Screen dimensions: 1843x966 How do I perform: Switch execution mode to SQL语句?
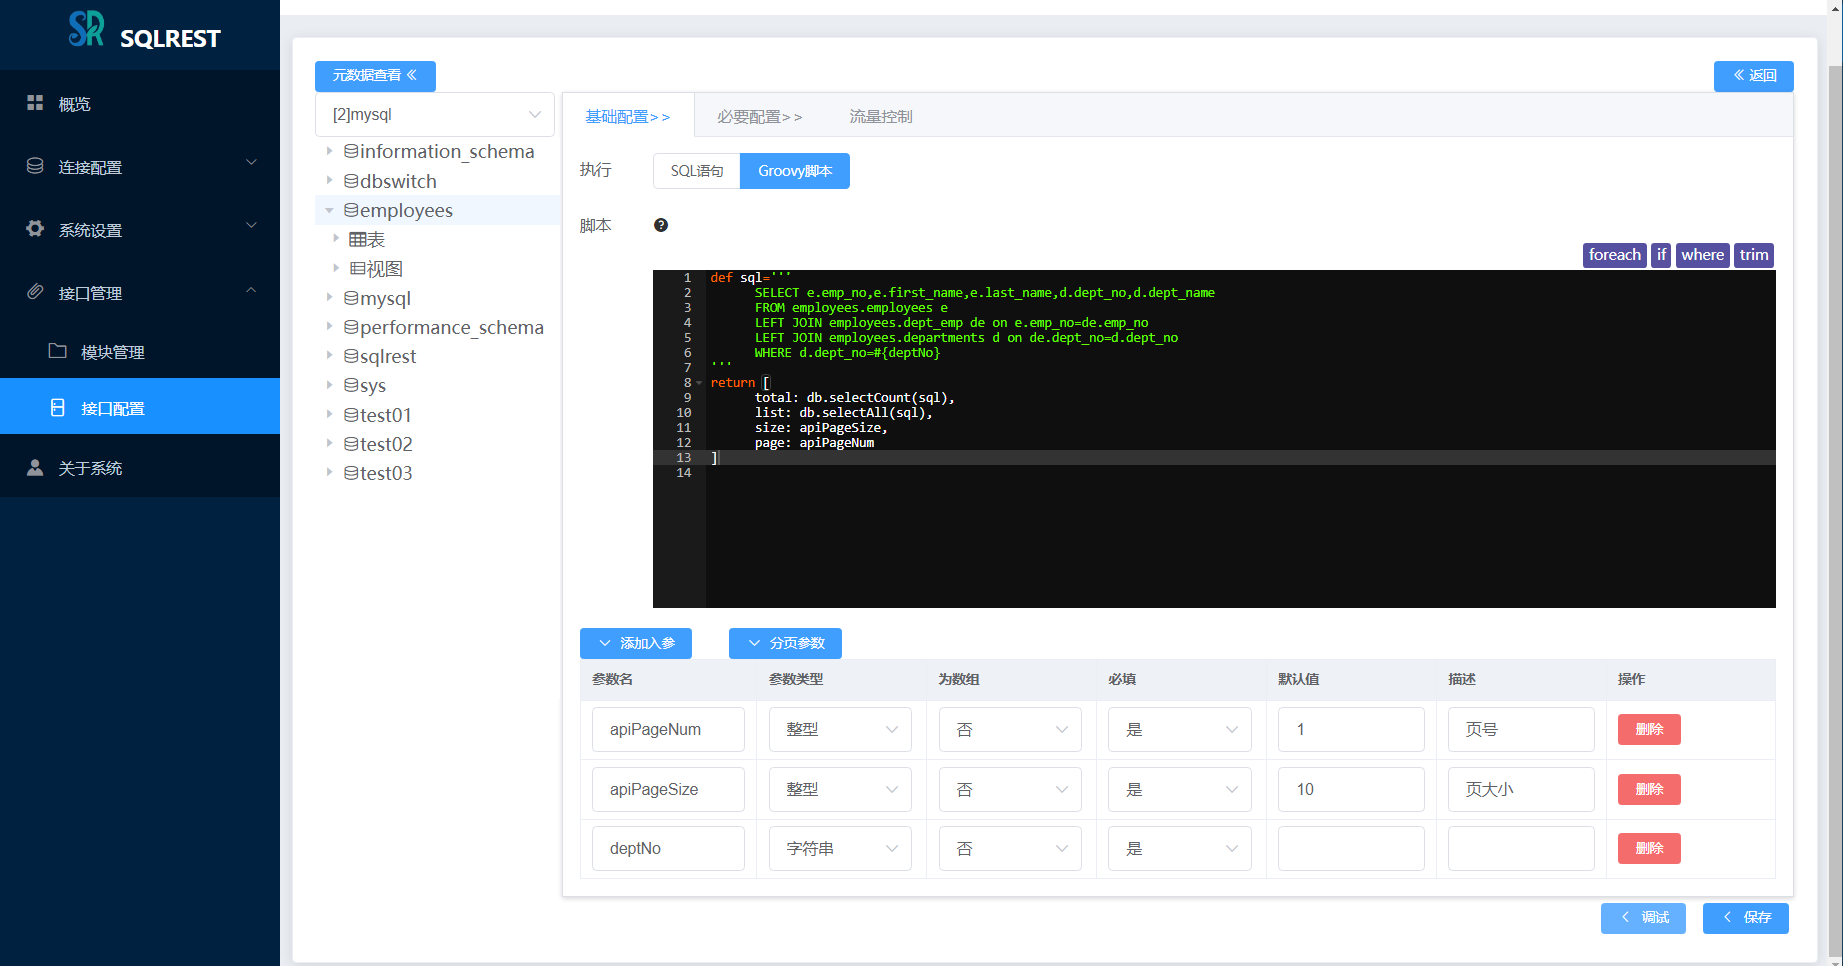(x=697, y=171)
